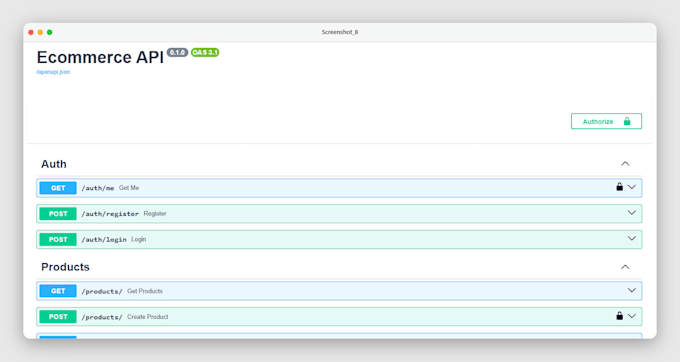This screenshot has width=680, height=362.
Task: Click the GET badge of /products/
Action: pos(58,291)
